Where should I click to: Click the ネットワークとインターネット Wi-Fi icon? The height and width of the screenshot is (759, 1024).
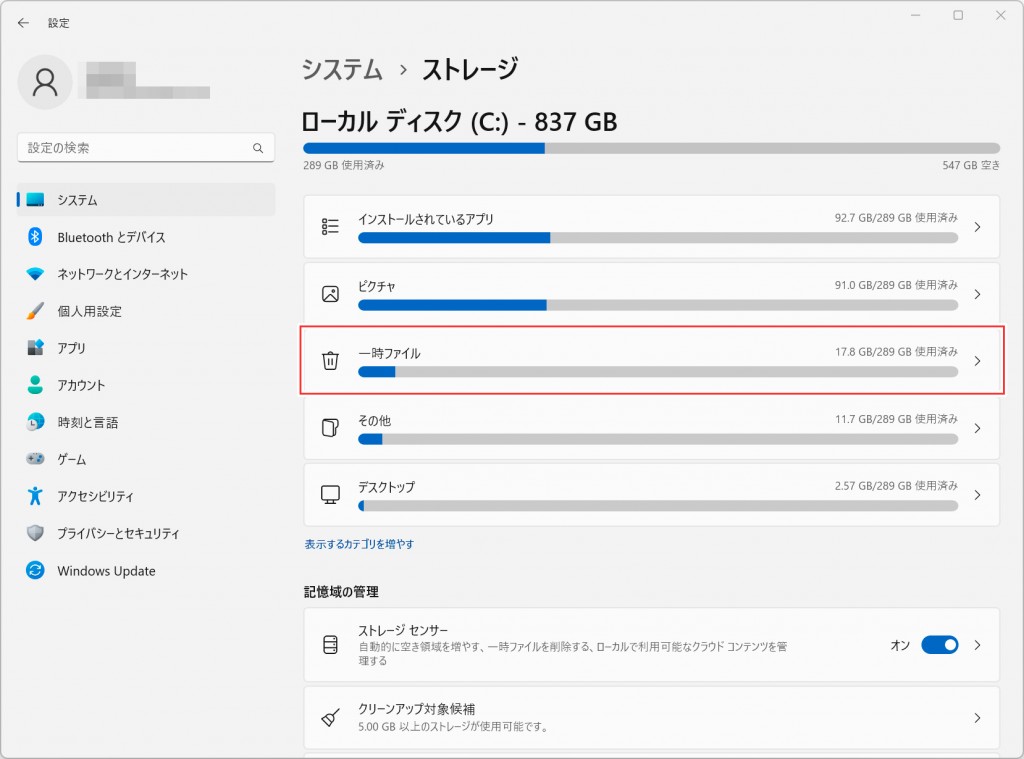(x=35, y=274)
